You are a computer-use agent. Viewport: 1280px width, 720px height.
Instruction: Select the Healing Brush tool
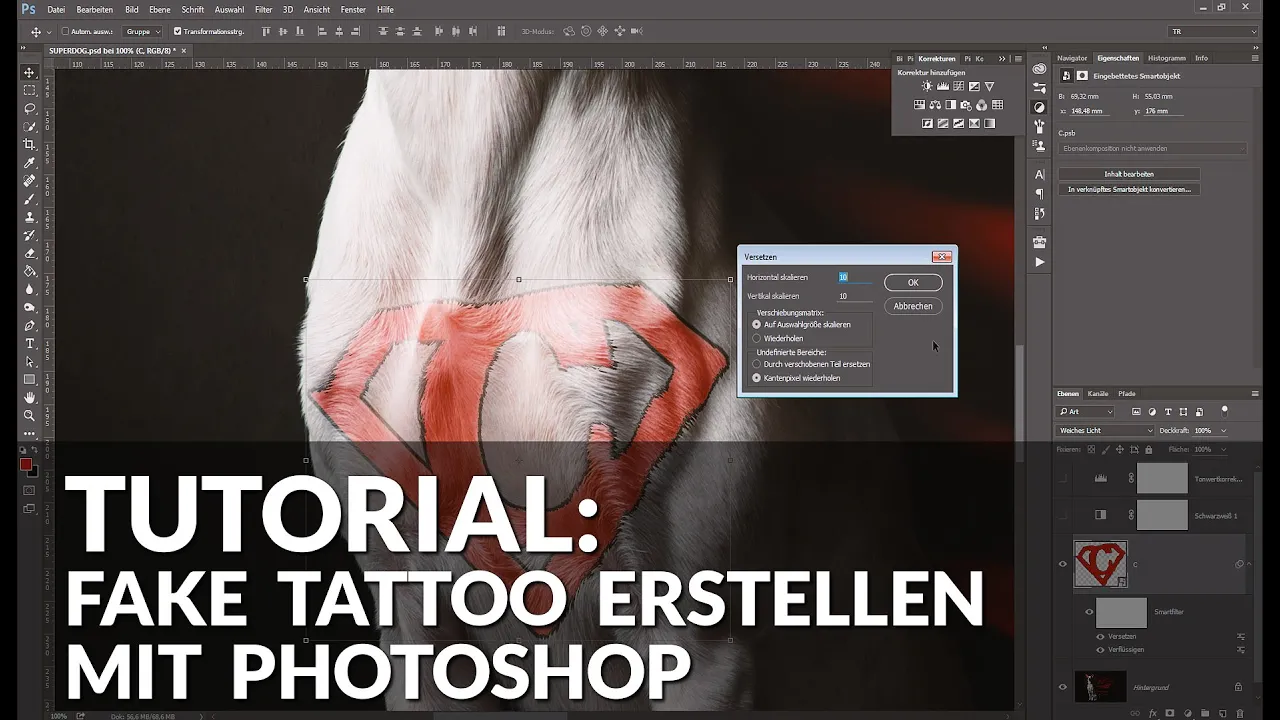point(29,181)
